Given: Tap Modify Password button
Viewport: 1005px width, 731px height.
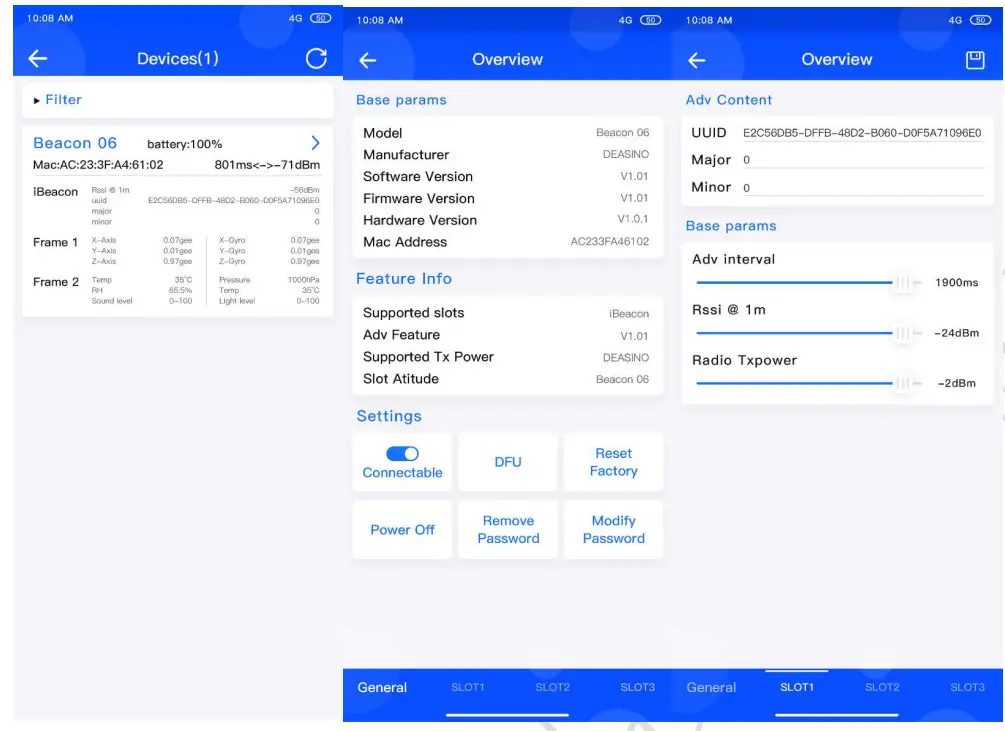Looking at the screenshot, I should [x=613, y=530].
